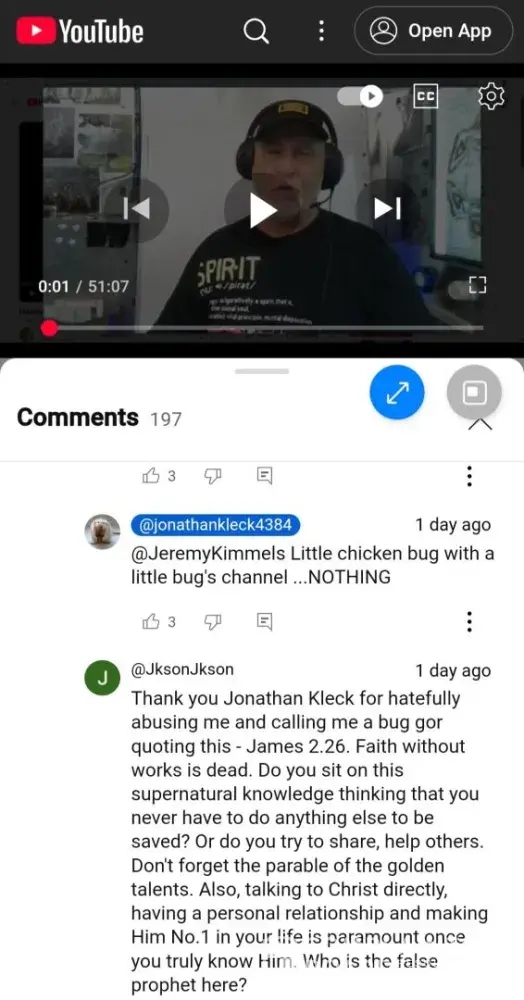Enter fullscreen with the corner brackets icon
Screen dimensions: 524x1000
477,285
